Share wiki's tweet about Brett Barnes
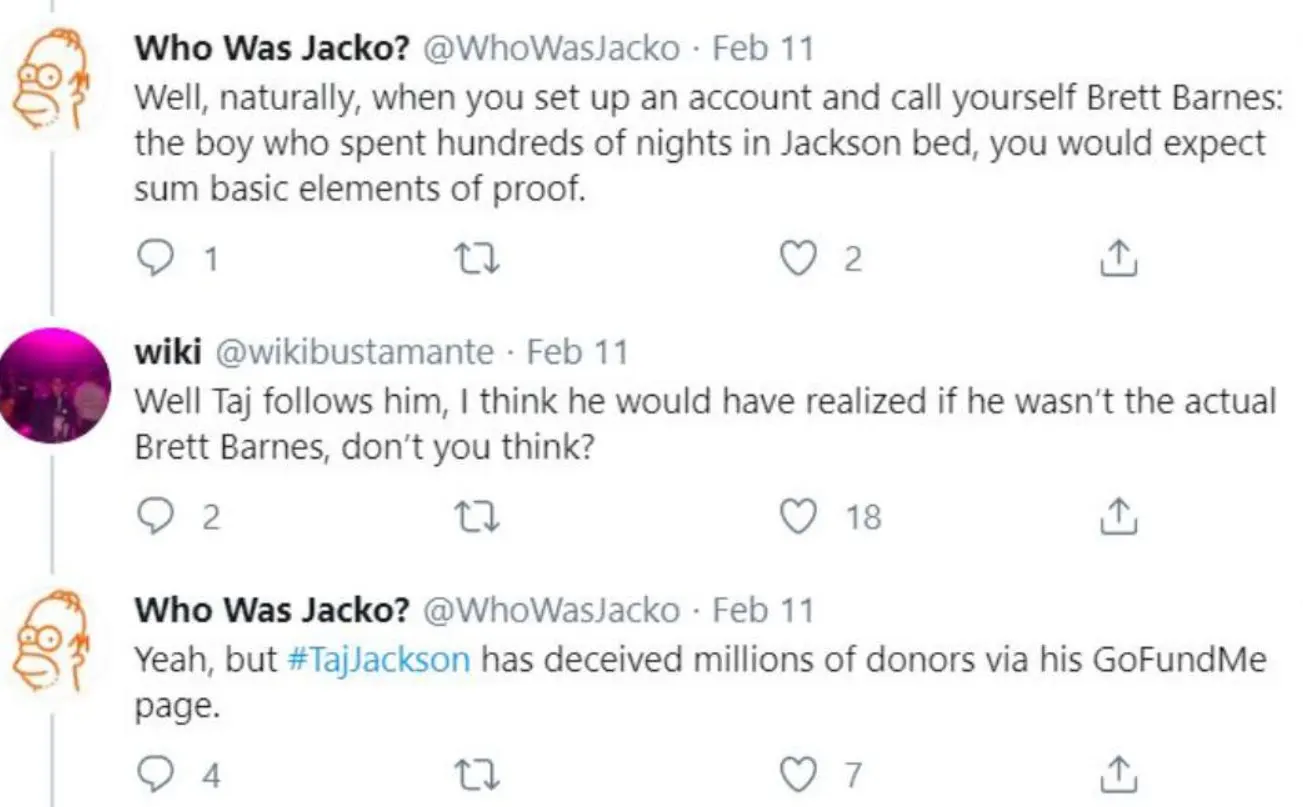 [1118, 517]
